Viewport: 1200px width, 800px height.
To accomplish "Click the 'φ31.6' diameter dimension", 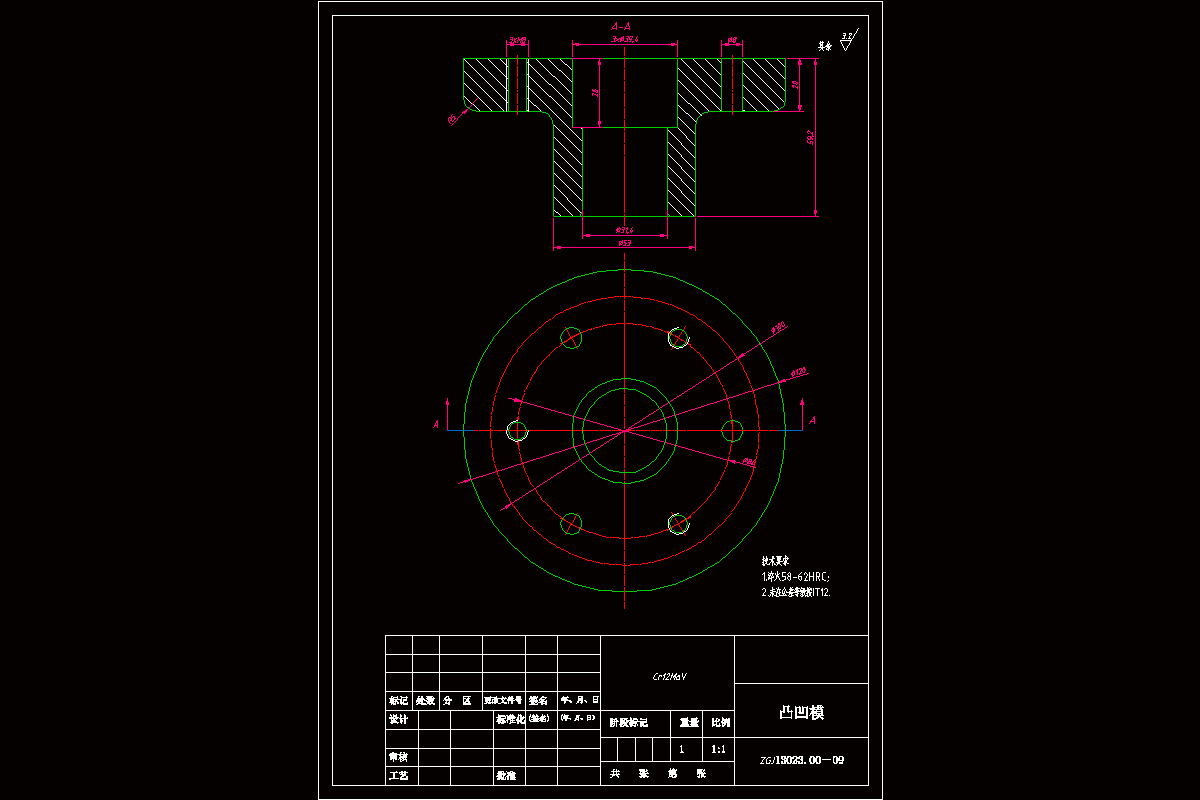I will click(624, 230).
